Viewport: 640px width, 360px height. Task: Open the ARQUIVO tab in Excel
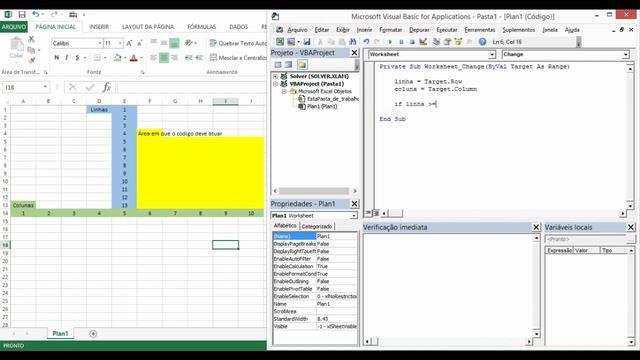(14, 27)
